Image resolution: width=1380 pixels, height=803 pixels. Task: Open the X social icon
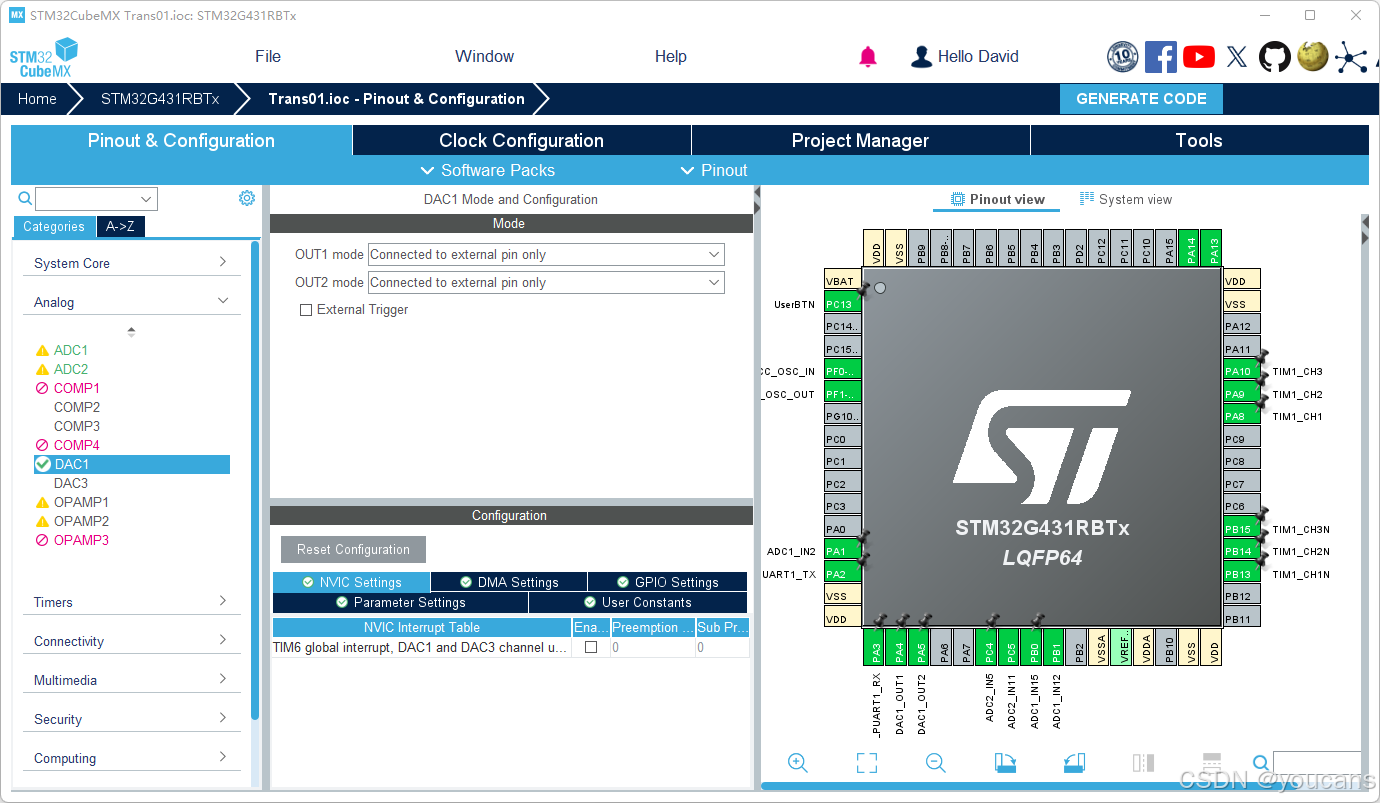(1237, 57)
